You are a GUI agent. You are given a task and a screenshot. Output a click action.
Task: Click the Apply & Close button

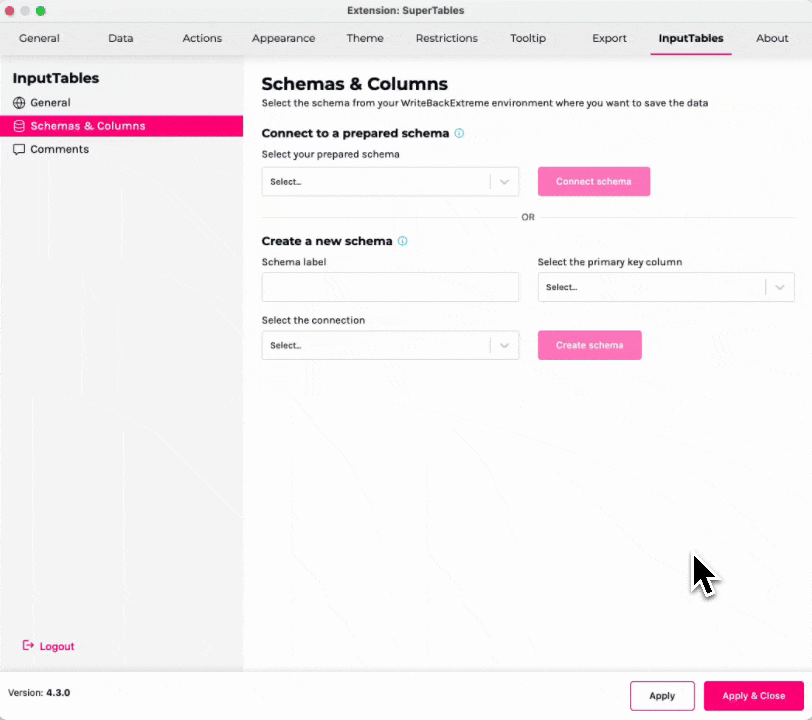pos(753,696)
